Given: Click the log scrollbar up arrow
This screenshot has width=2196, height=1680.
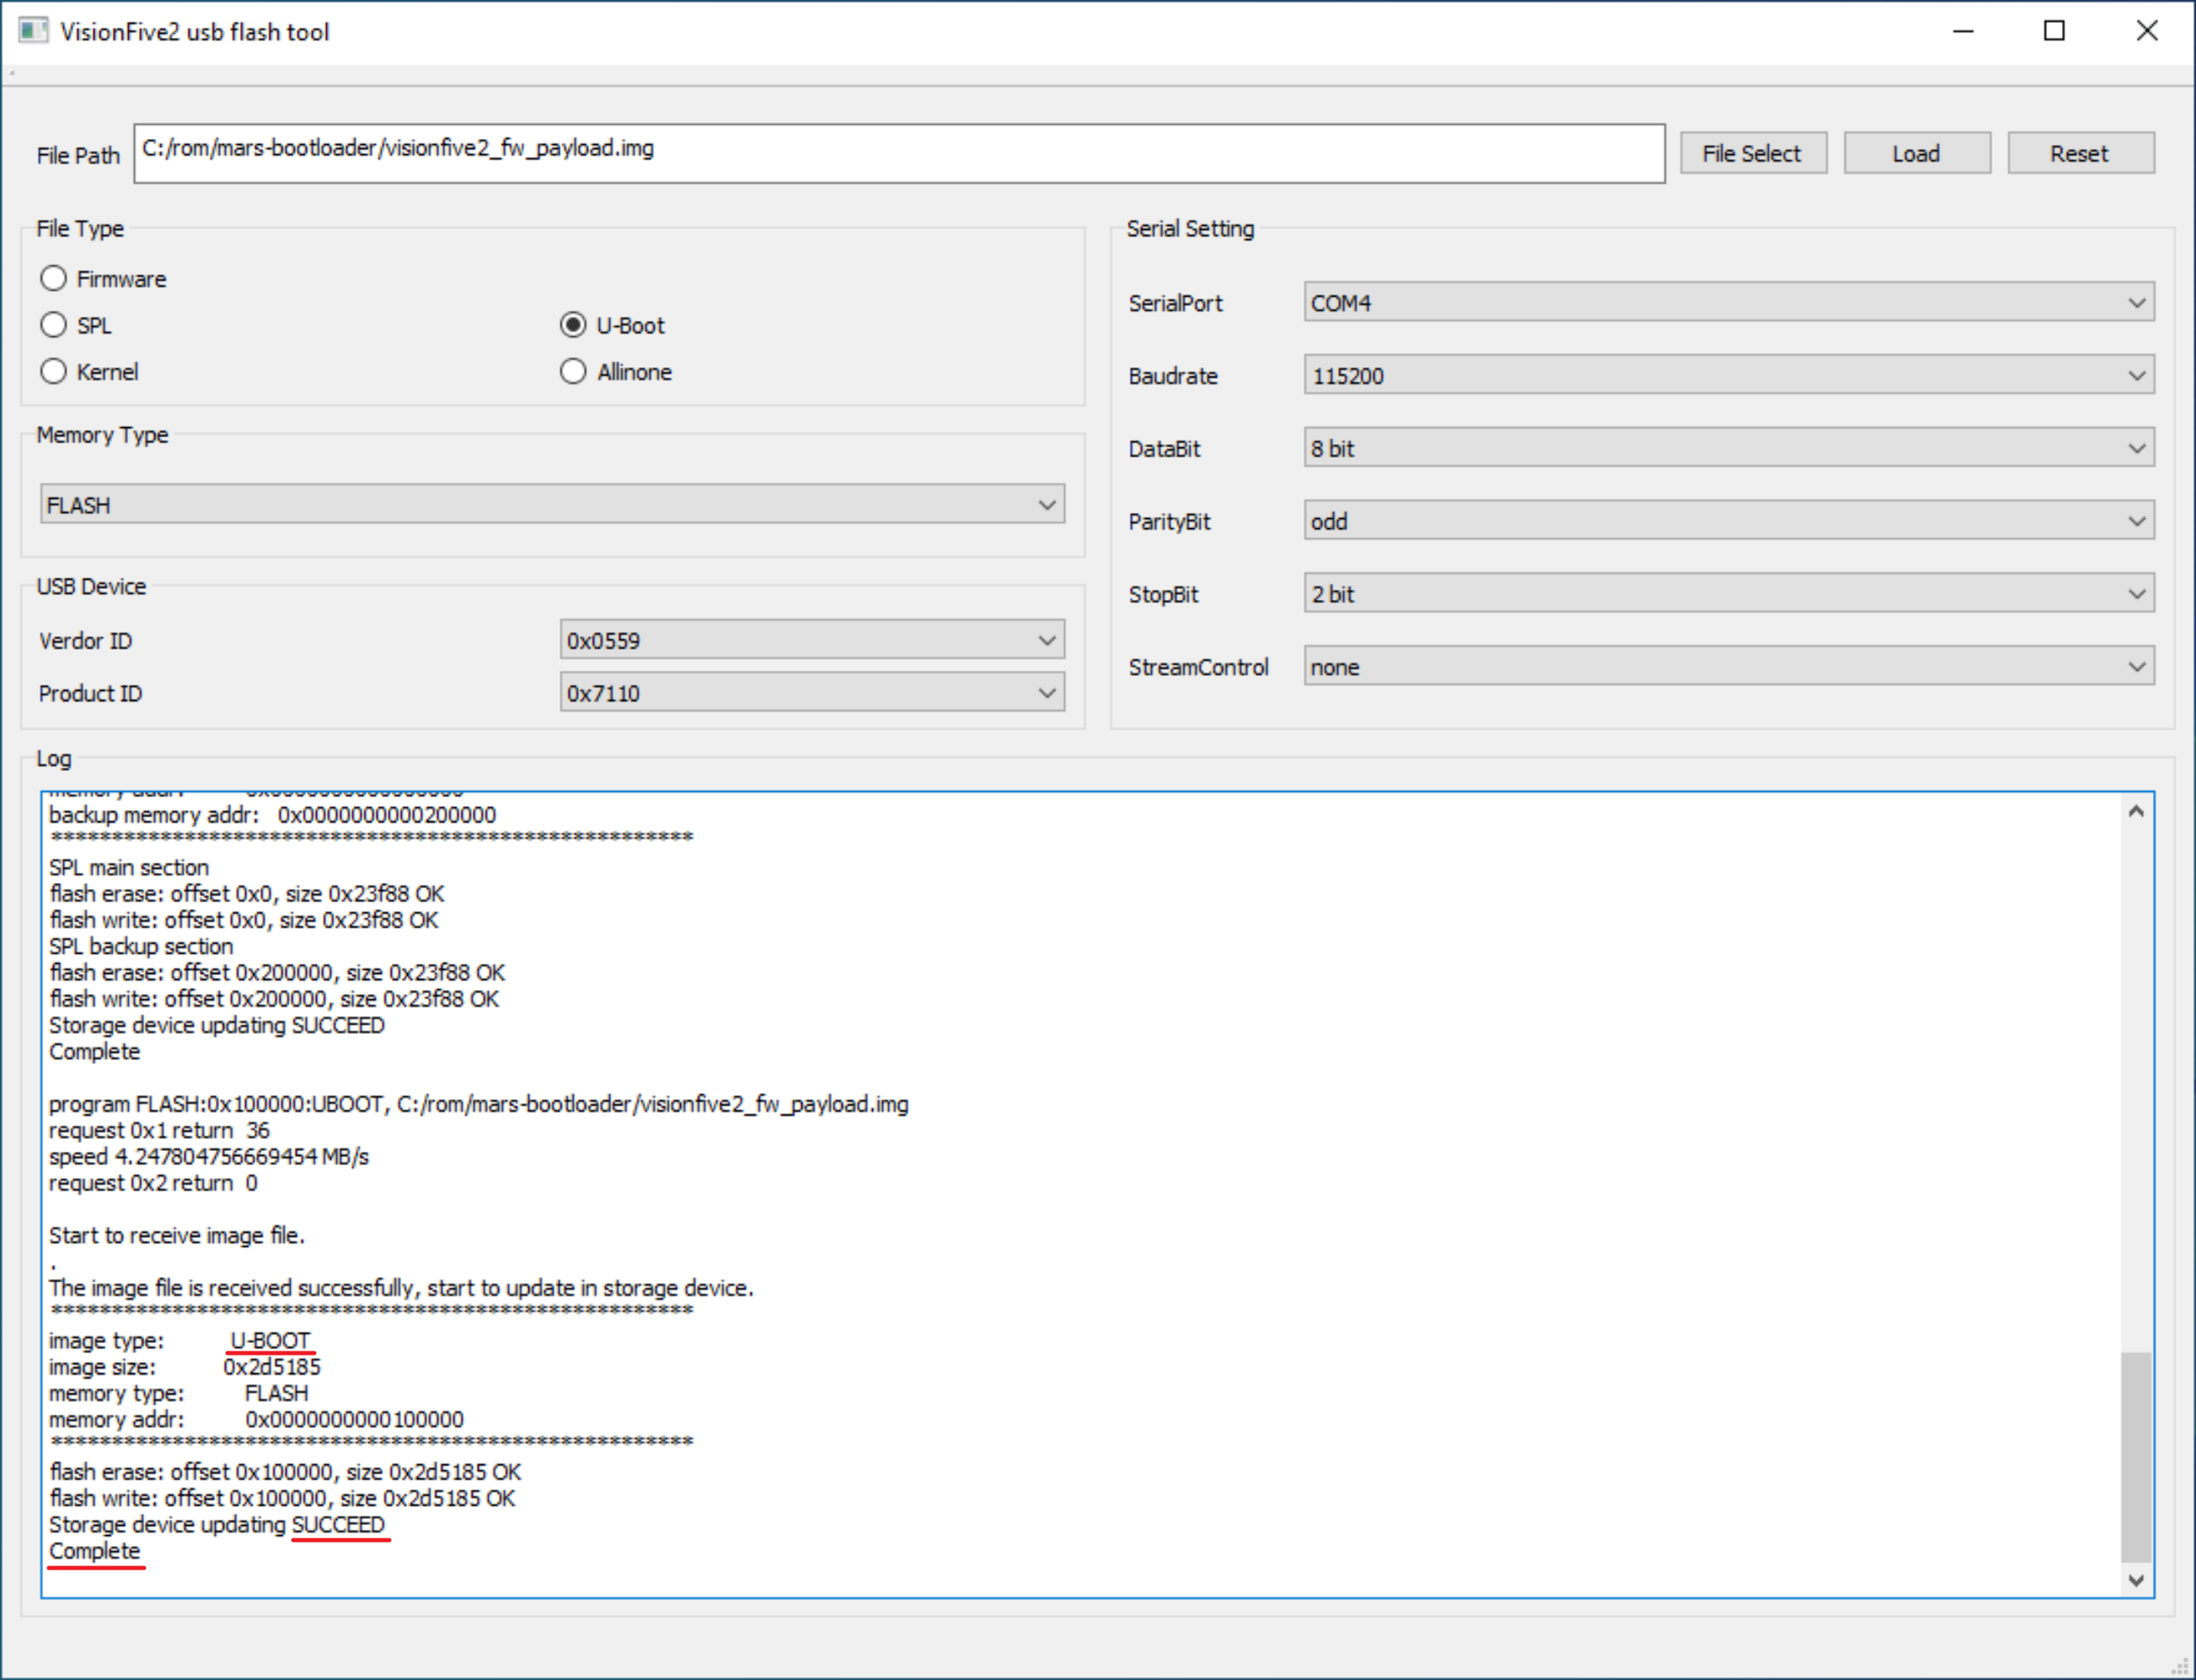Looking at the screenshot, I should pyautogui.click(x=2136, y=811).
